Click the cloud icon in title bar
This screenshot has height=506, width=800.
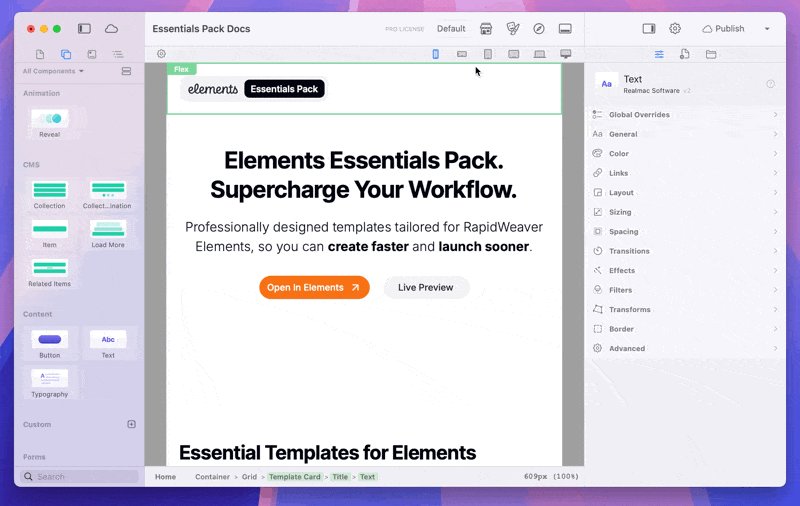tap(111, 29)
